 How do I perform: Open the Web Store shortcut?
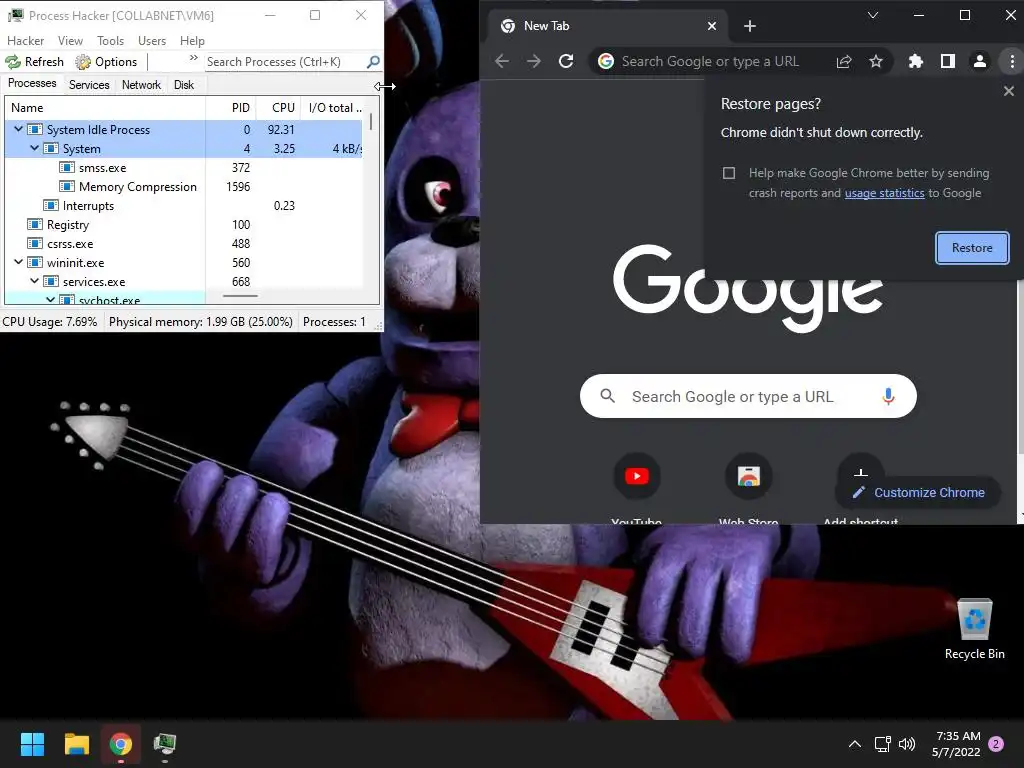(x=748, y=476)
